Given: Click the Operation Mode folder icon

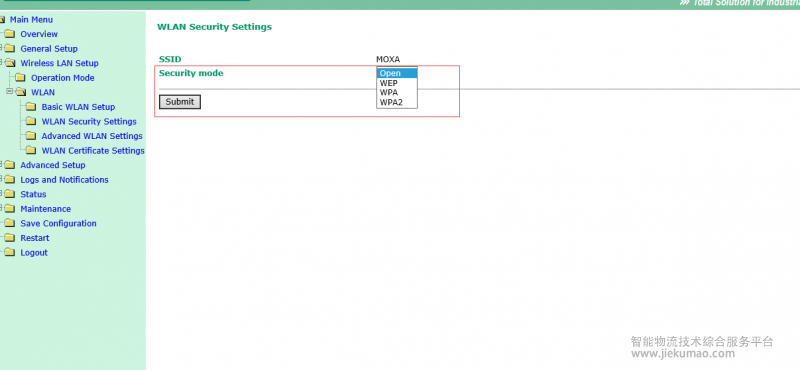Looking at the screenshot, I should tap(20, 78).
